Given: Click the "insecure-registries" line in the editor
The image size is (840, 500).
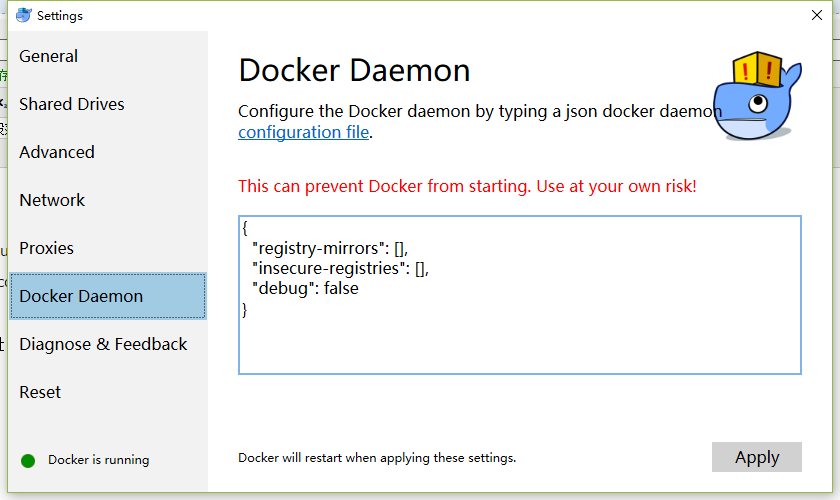Looking at the screenshot, I should [x=340, y=268].
